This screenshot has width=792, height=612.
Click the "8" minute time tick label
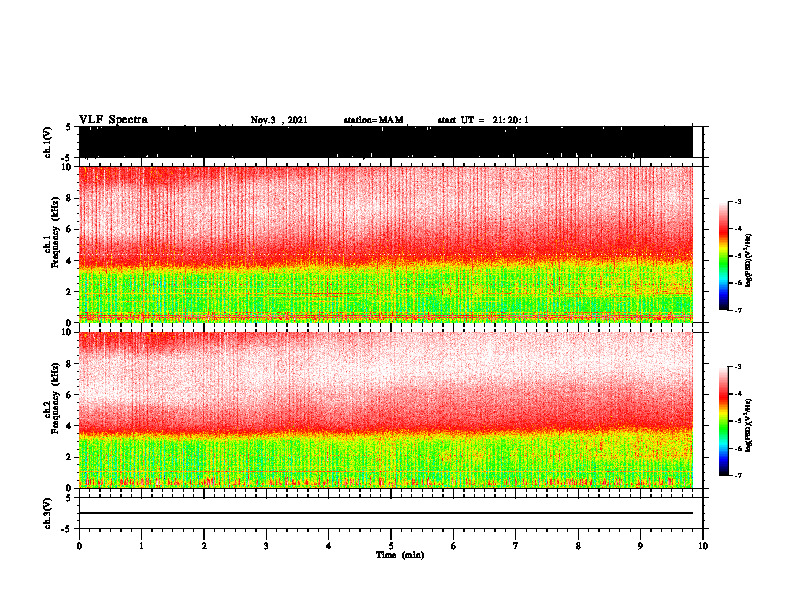tap(578, 546)
